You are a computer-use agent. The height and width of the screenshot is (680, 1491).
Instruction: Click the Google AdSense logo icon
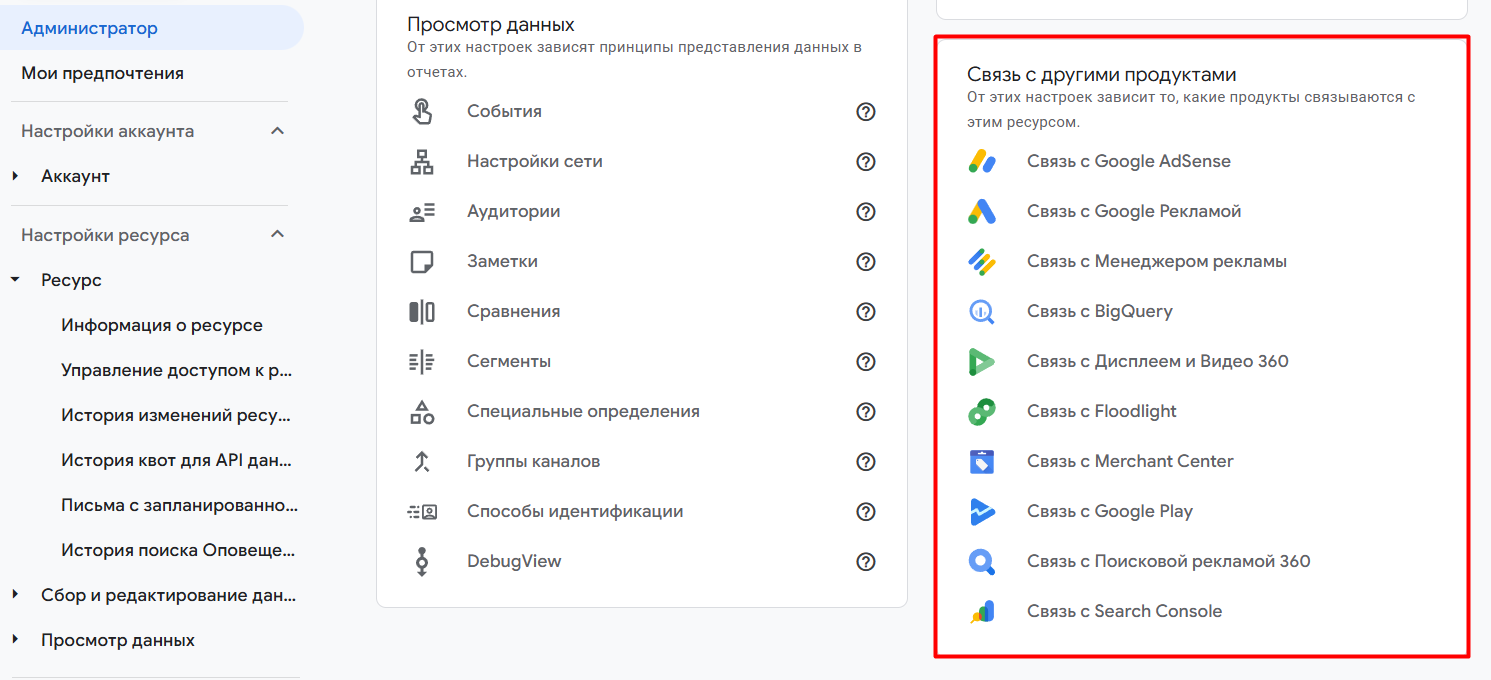coord(982,161)
